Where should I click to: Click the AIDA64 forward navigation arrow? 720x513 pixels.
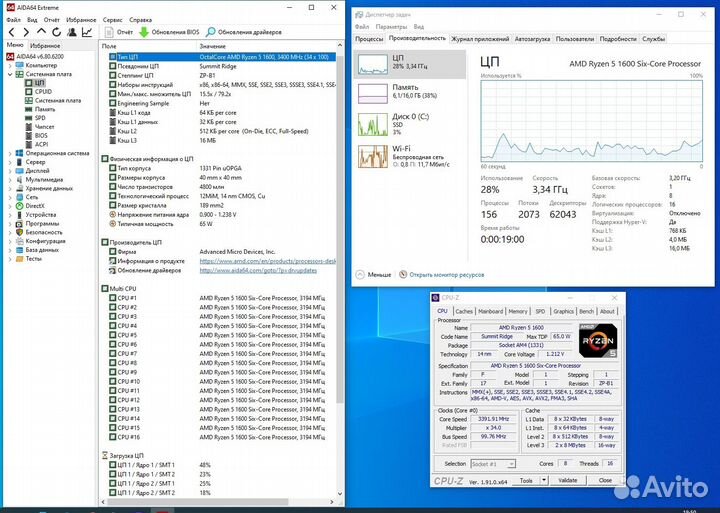point(26,32)
